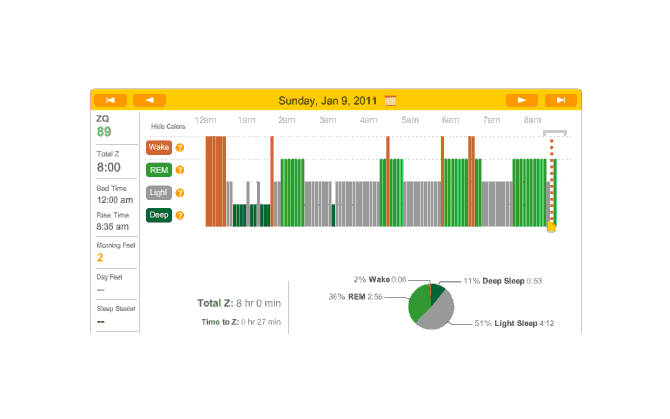The image size is (670, 419).
Task: Open help icon next to REM
Action: pos(180,170)
